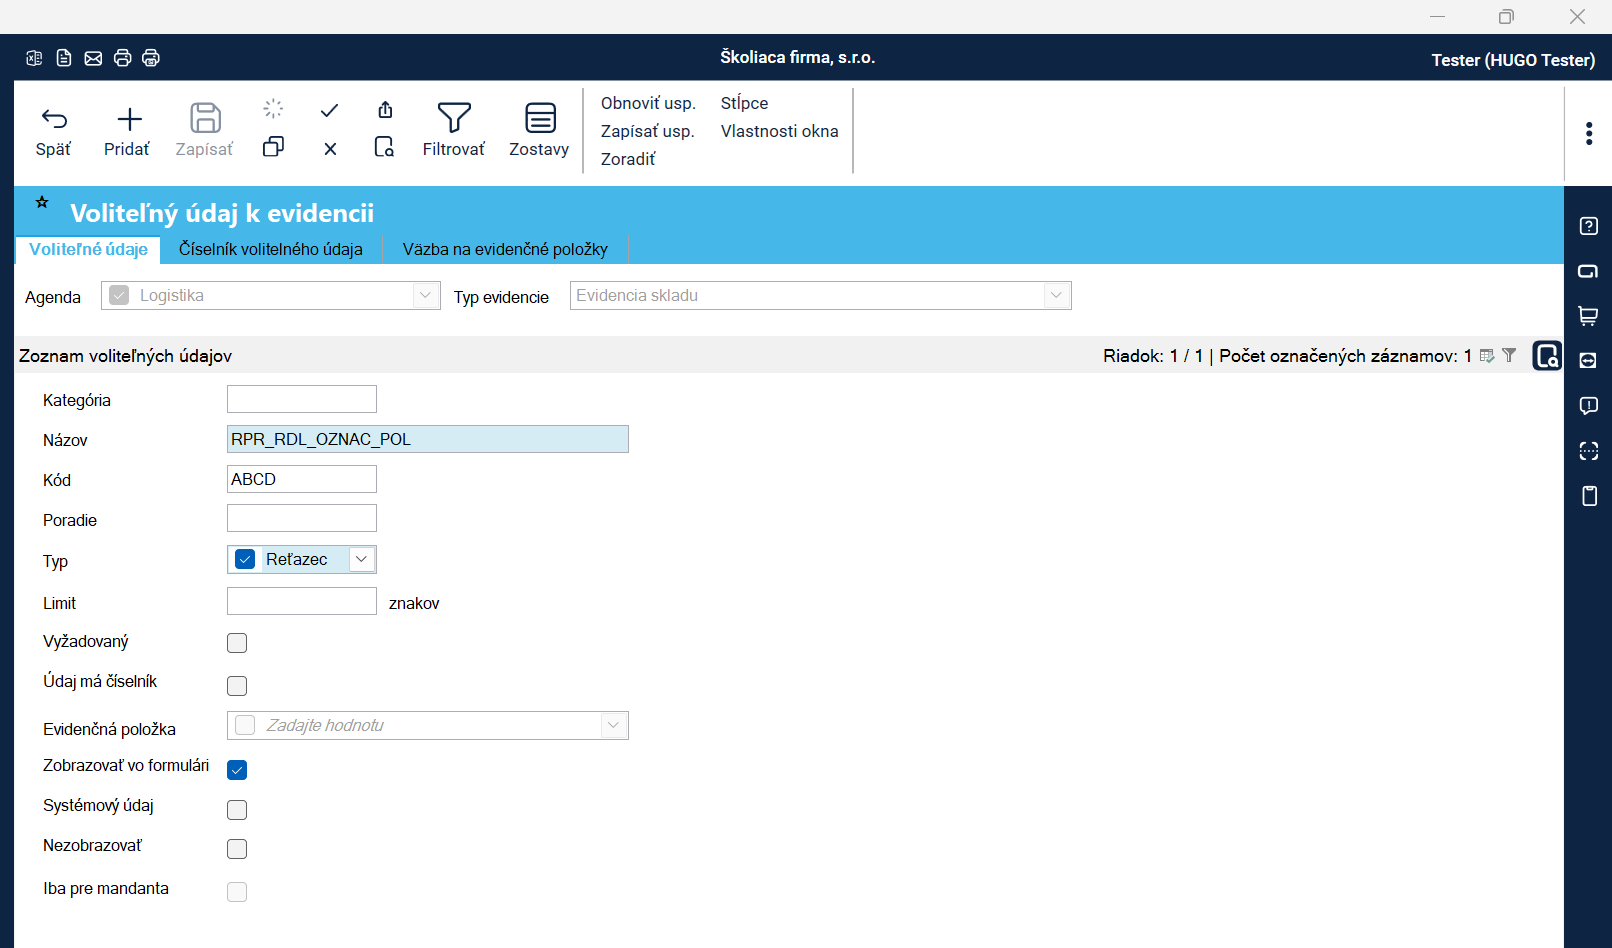The height and width of the screenshot is (948, 1612).
Task: Click the three-dot more options menu
Action: (1588, 134)
